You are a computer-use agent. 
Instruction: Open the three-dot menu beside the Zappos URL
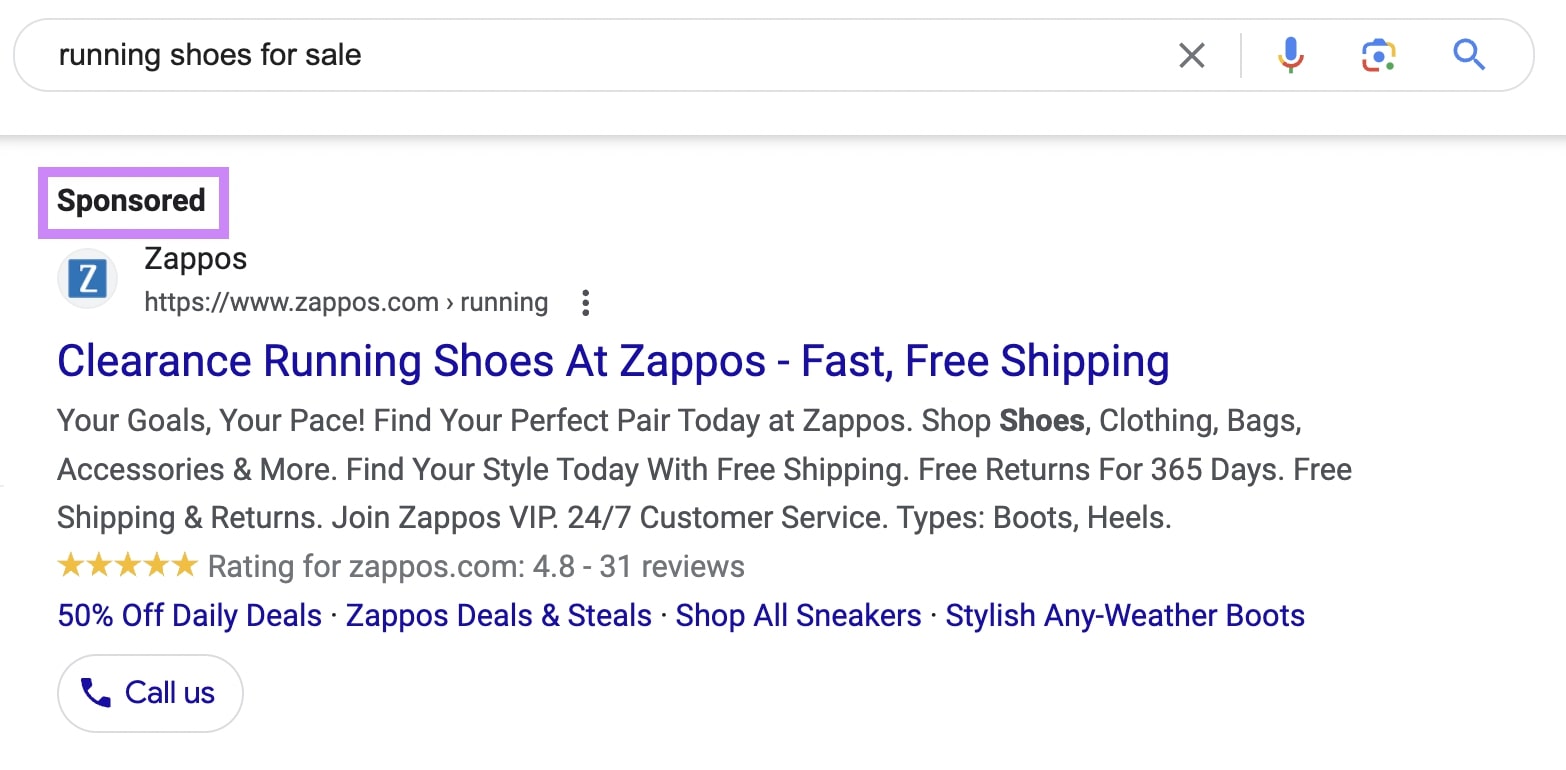tap(585, 302)
